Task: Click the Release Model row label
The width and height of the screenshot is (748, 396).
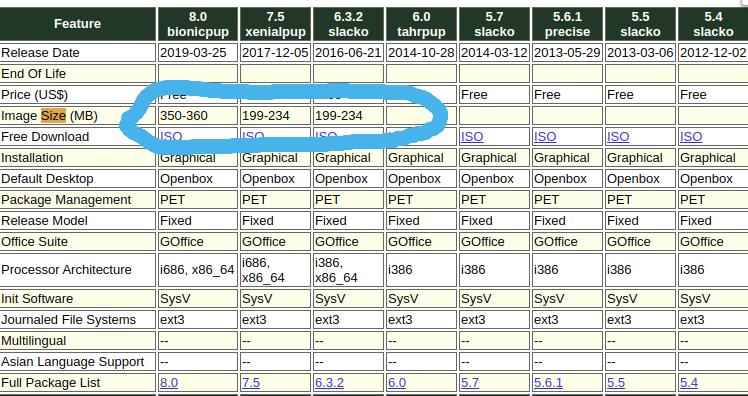Action: pos(44,220)
